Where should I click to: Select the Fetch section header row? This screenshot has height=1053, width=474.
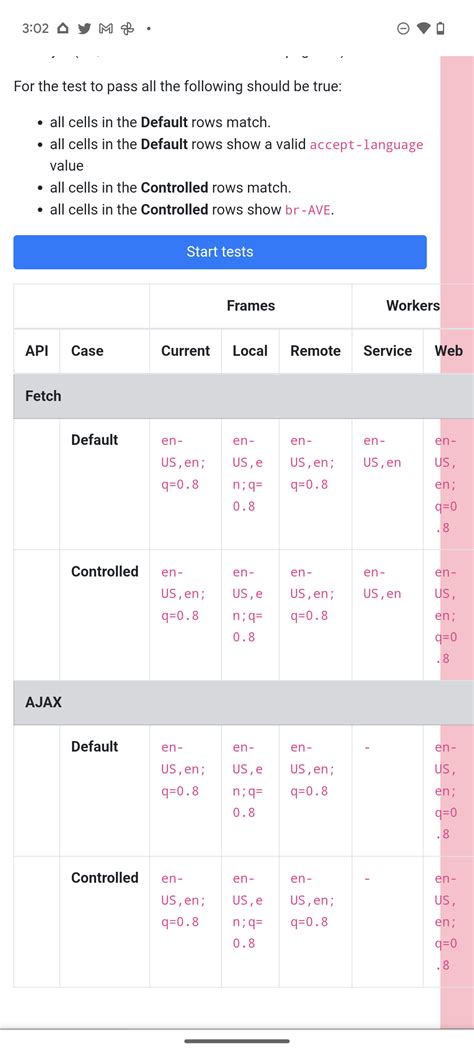[x=244, y=396]
